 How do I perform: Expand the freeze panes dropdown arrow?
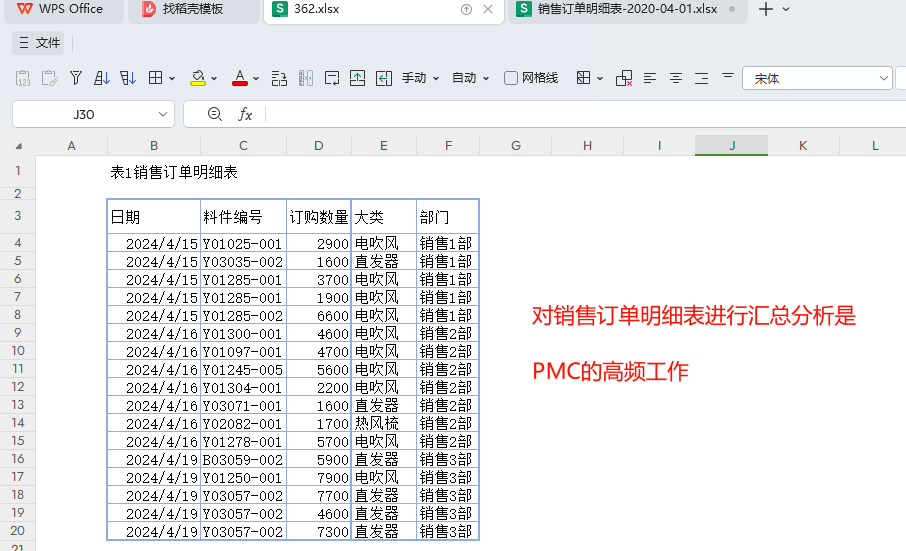coord(600,78)
